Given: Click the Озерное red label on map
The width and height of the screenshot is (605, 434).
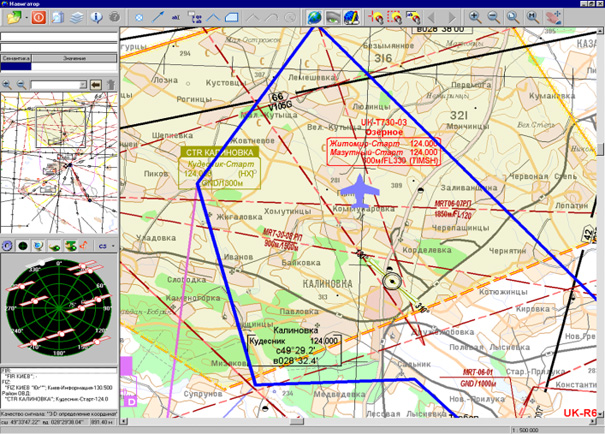Looking at the screenshot, I should pyautogui.click(x=384, y=132).
